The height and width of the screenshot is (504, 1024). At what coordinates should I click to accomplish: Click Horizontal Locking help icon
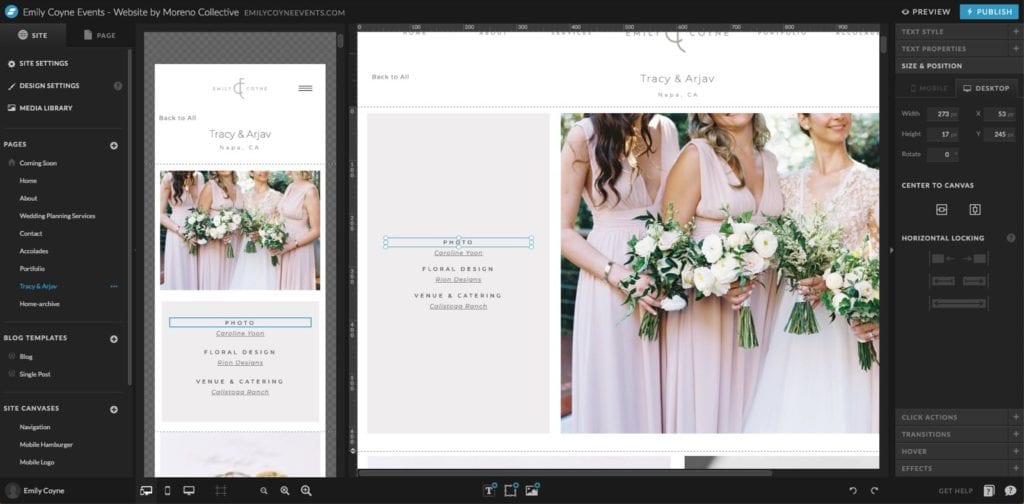[x=1011, y=238]
